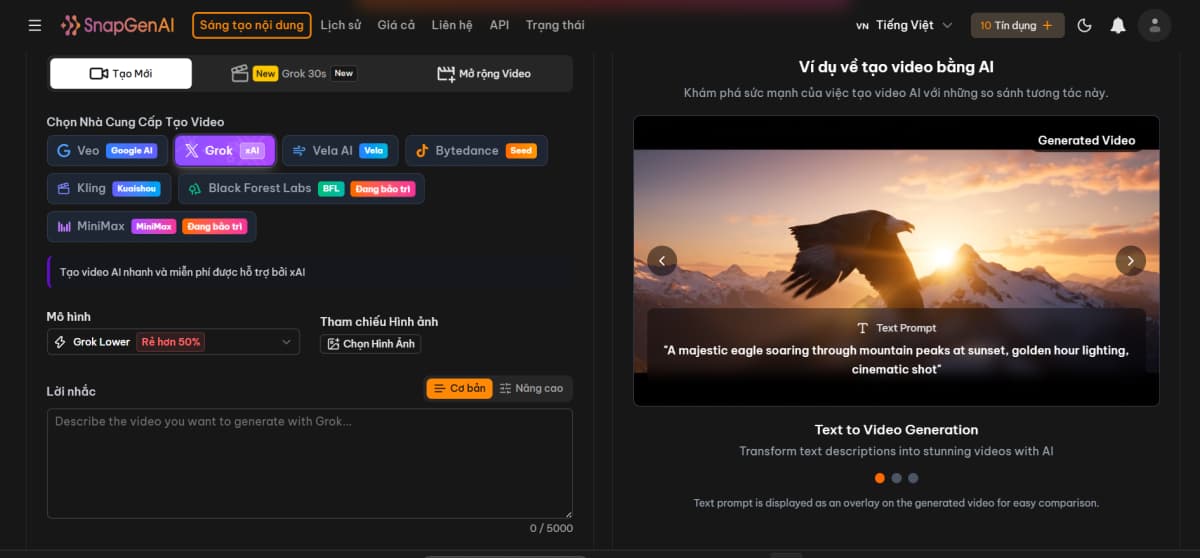
Task: Click the Đang bảo trì badge on MiniMax
Action: 214,226
